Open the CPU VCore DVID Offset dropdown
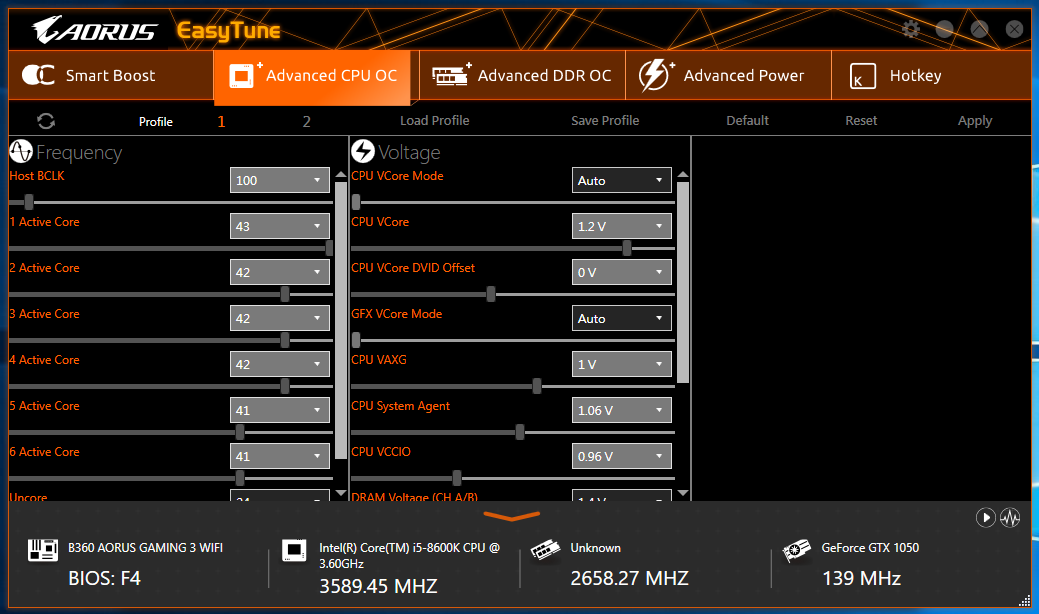The image size is (1039, 614). [x=622, y=272]
